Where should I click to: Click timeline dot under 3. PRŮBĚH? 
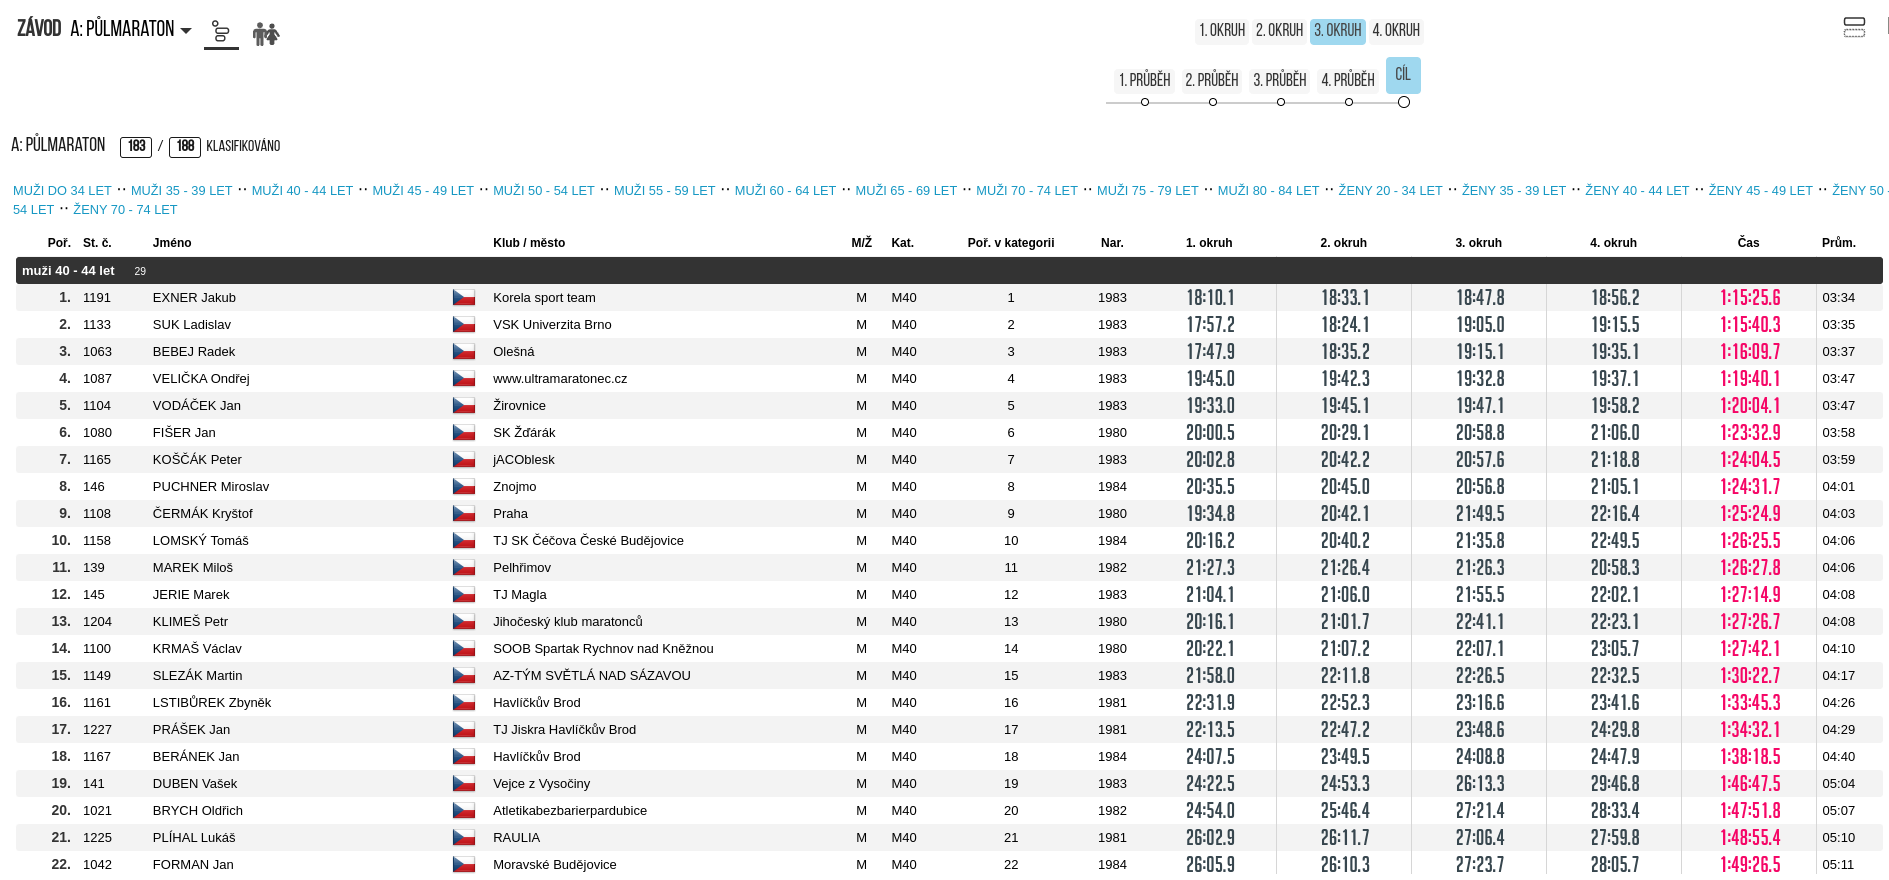point(1281,102)
